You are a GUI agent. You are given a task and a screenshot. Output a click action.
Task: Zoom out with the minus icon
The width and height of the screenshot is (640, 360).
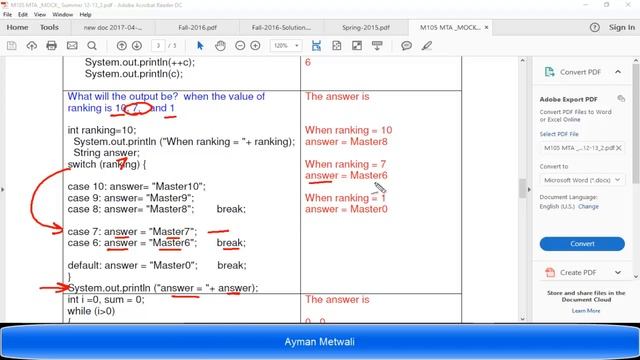pos(240,46)
